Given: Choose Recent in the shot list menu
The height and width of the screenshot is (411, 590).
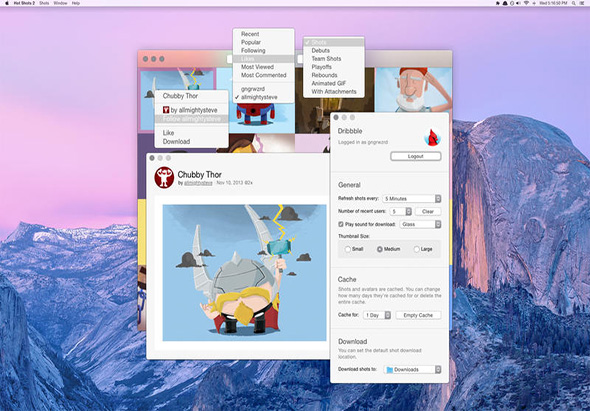Looking at the screenshot, I should 263,34.
